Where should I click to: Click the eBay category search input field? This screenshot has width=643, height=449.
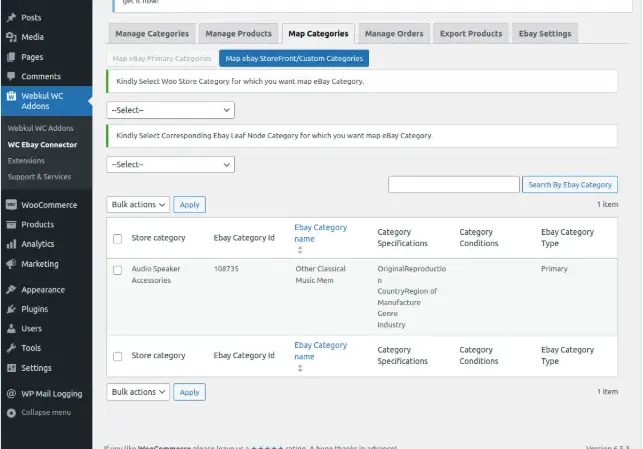[x=453, y=184]
